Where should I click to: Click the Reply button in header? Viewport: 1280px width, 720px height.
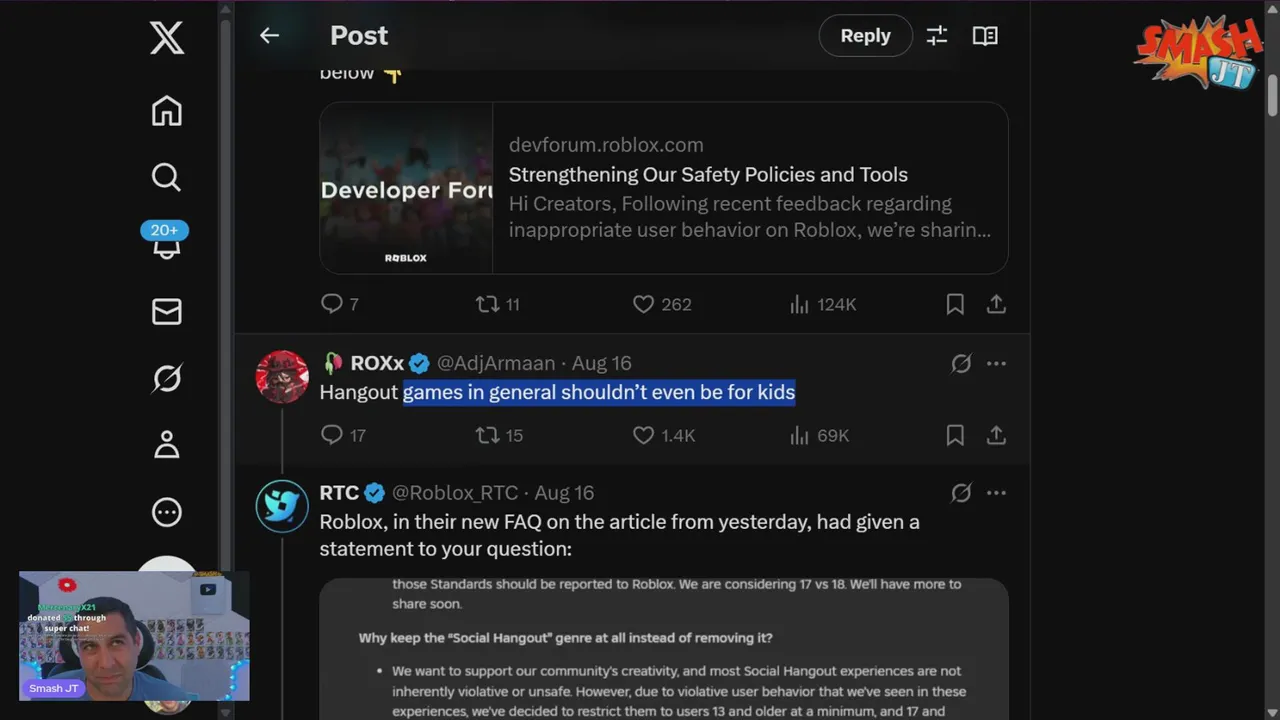[865, 36]
